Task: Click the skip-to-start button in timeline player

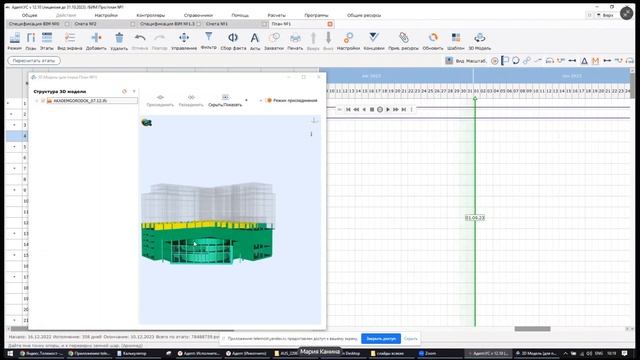Action: (x=348, y=109)
